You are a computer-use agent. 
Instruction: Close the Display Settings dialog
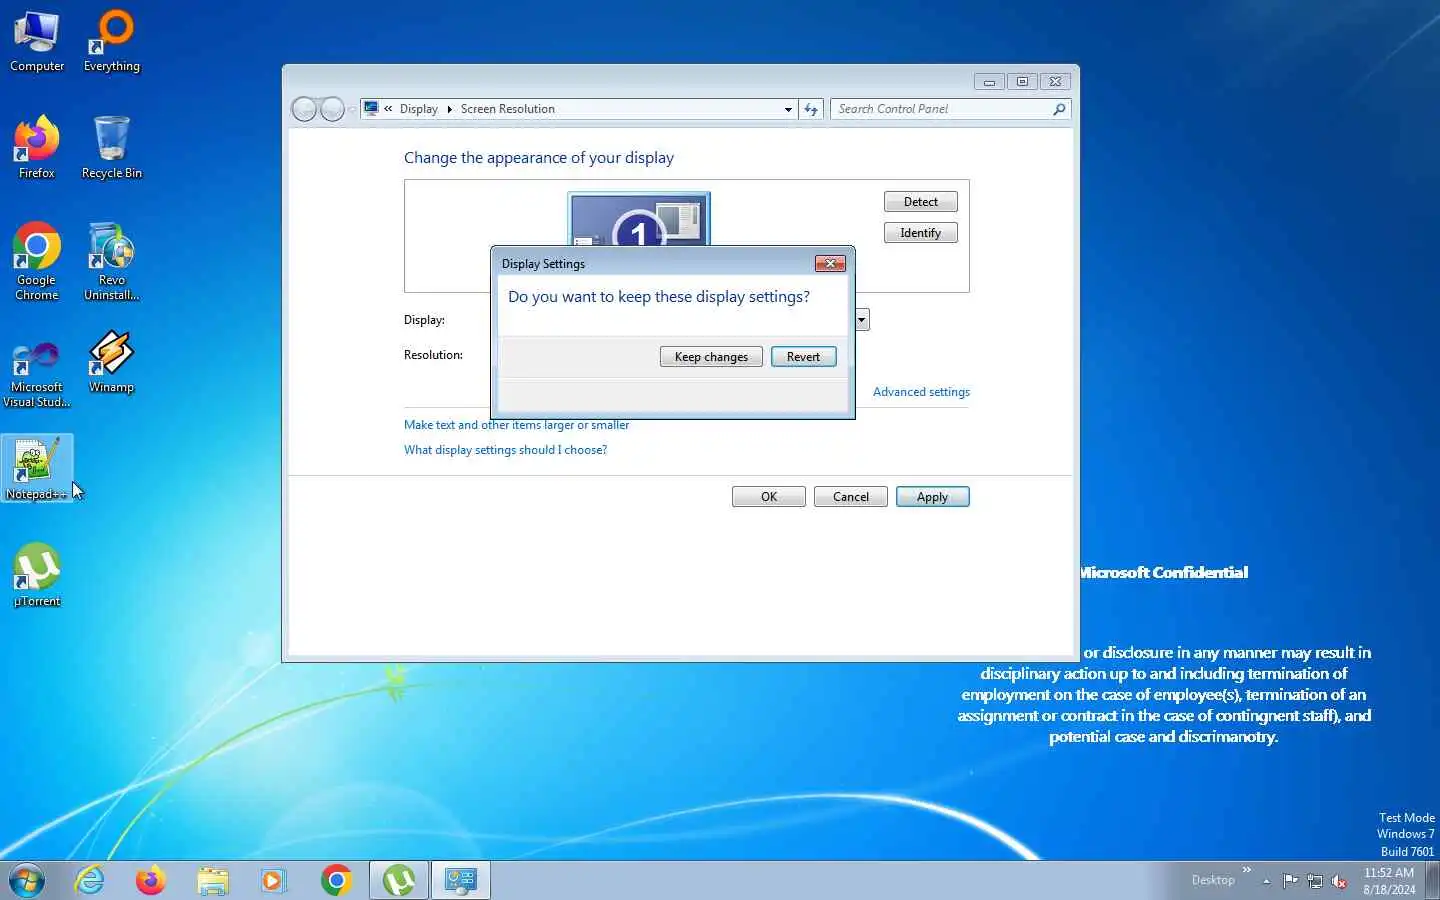tap(830, 263)
